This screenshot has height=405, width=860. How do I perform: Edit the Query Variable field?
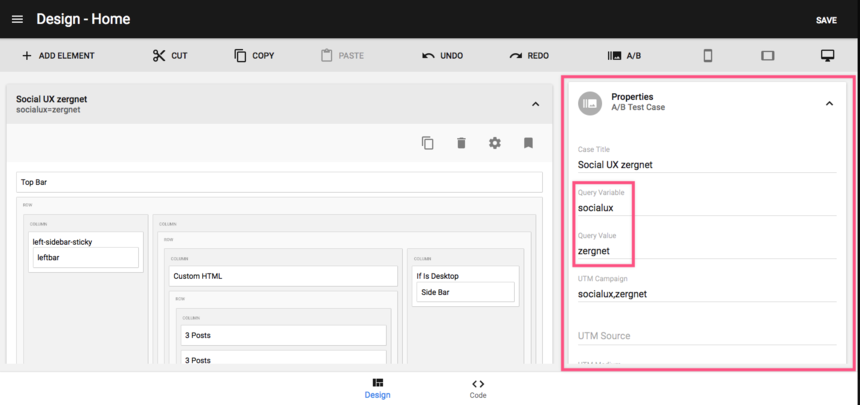706,208
